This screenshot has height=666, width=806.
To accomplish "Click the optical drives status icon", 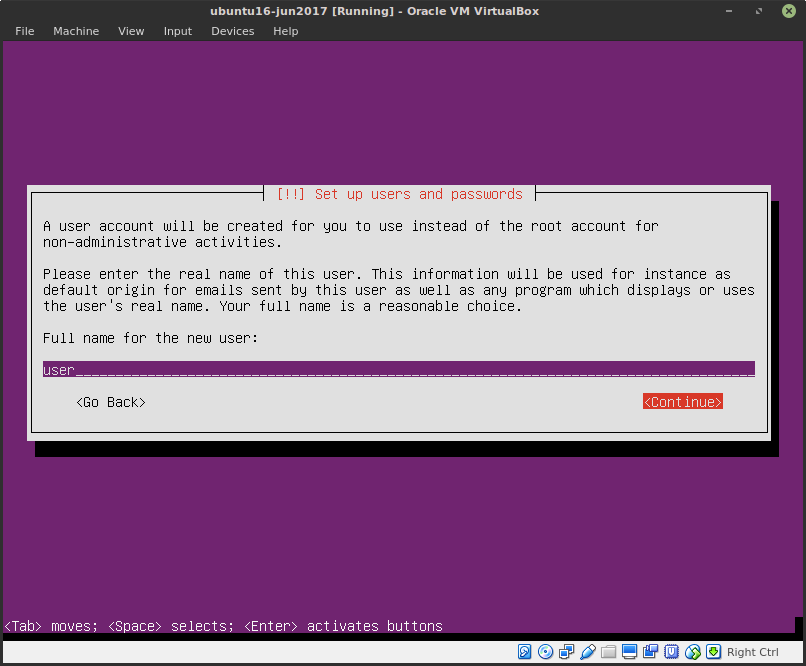I will pyautogui.click(x=545, y=651).
